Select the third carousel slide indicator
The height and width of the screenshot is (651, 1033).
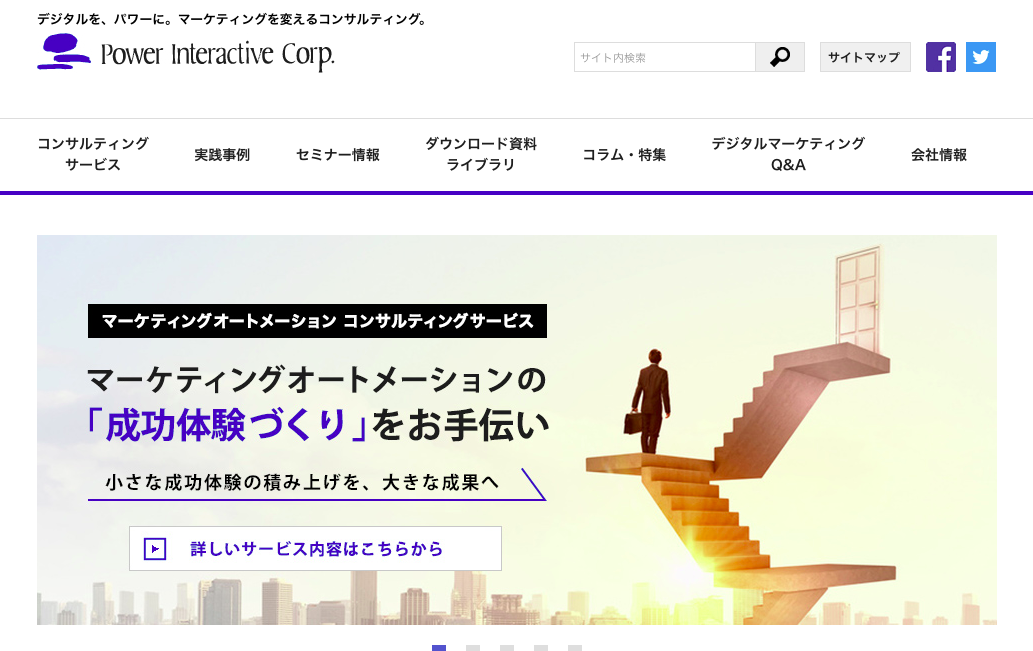point(507,648)
